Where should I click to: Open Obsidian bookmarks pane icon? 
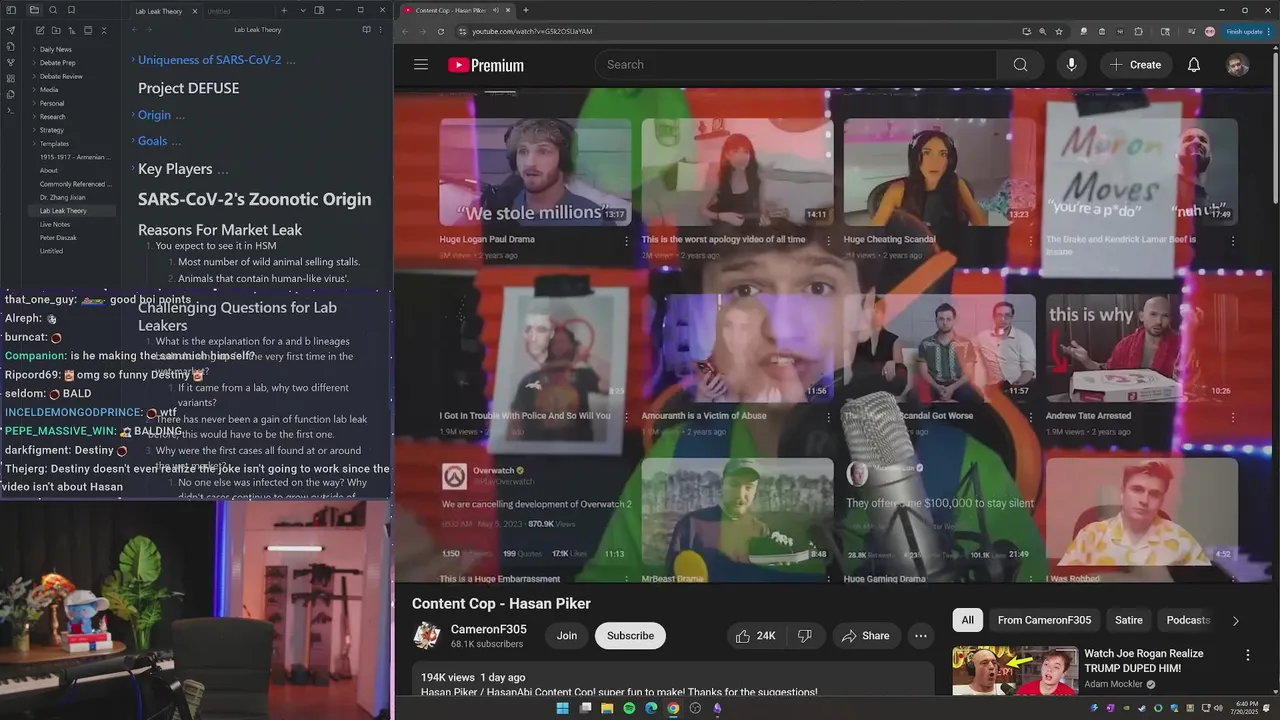click(71, 10)
